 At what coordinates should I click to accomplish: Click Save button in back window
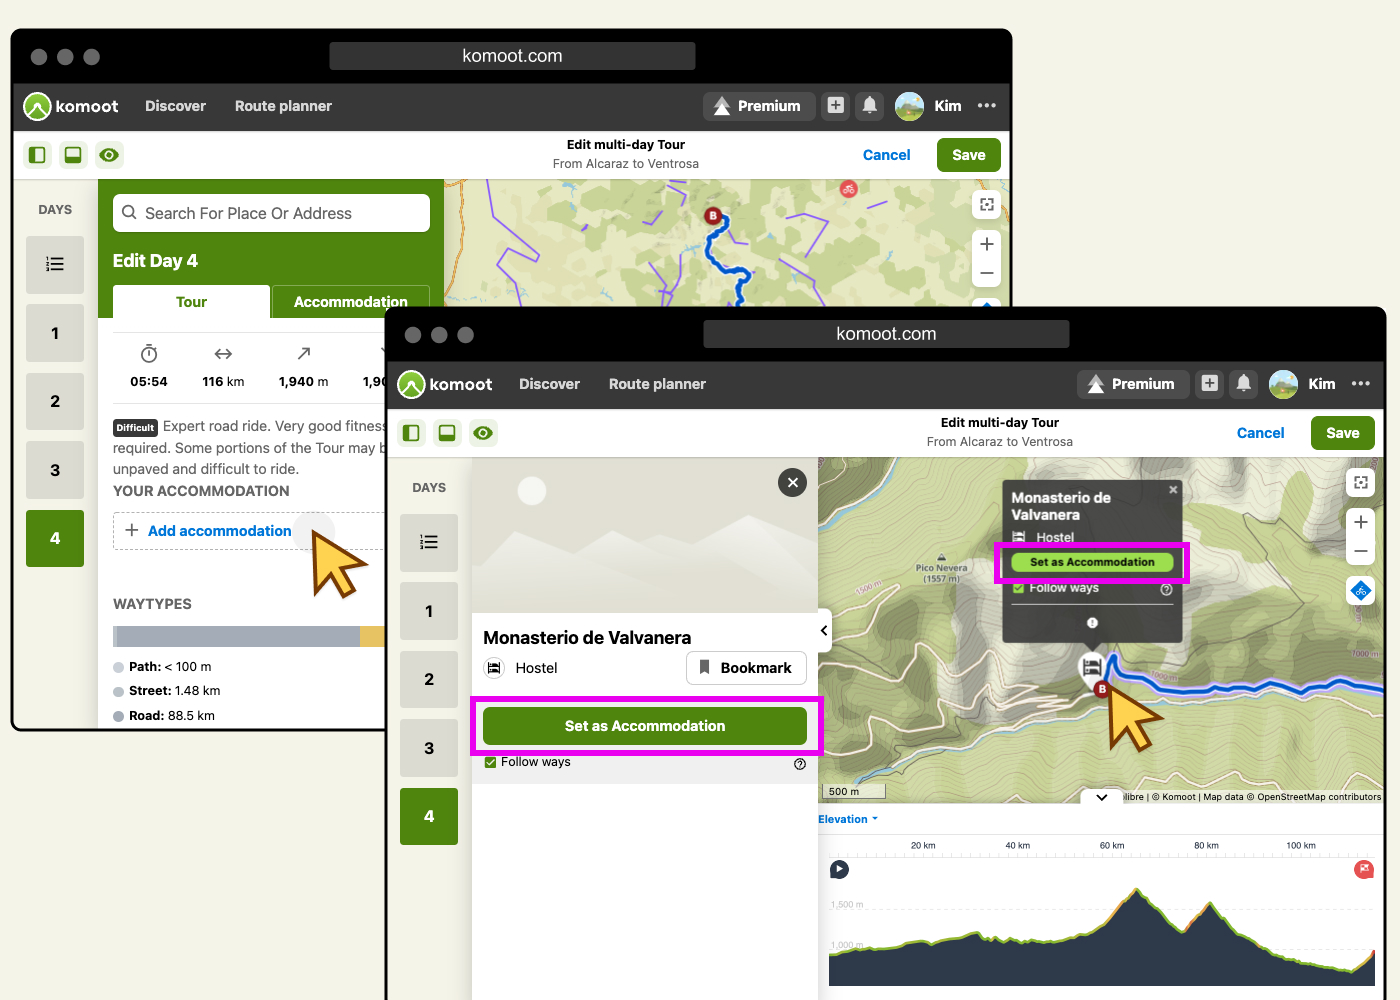tap(969, 155)
